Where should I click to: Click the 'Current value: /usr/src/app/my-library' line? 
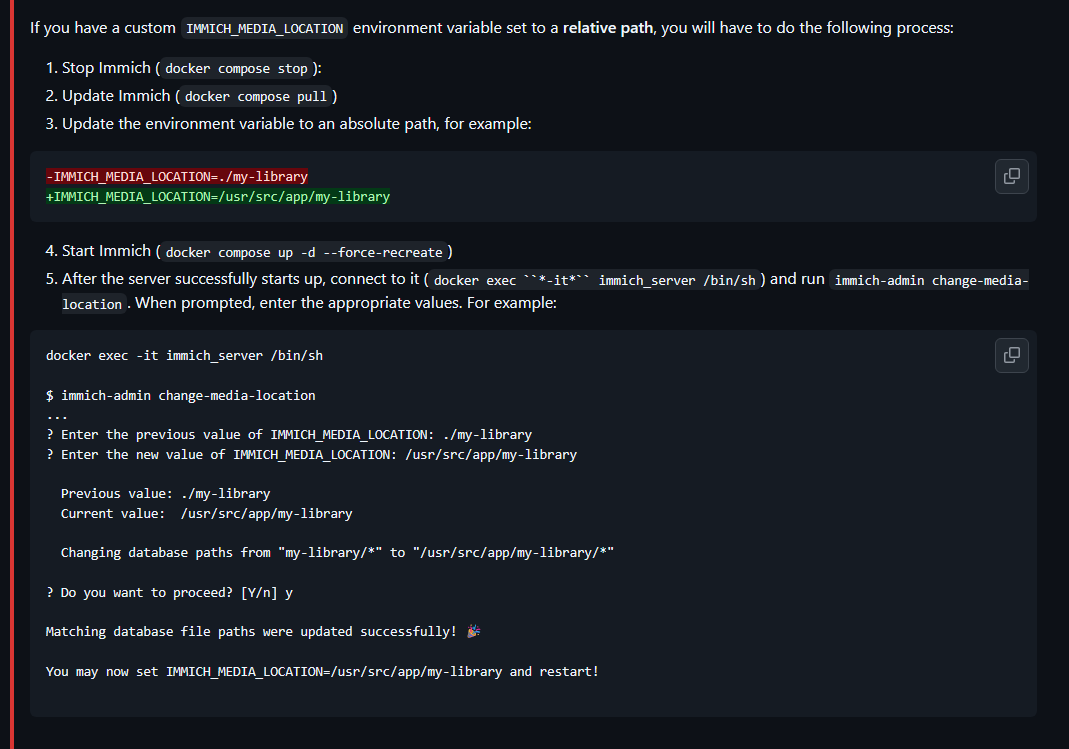click(207, 513)
